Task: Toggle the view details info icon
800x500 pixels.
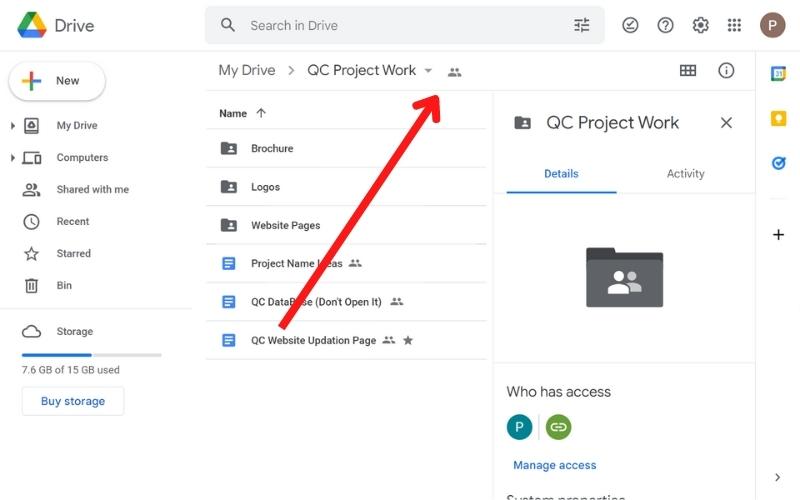Action: tap(726, 71)
